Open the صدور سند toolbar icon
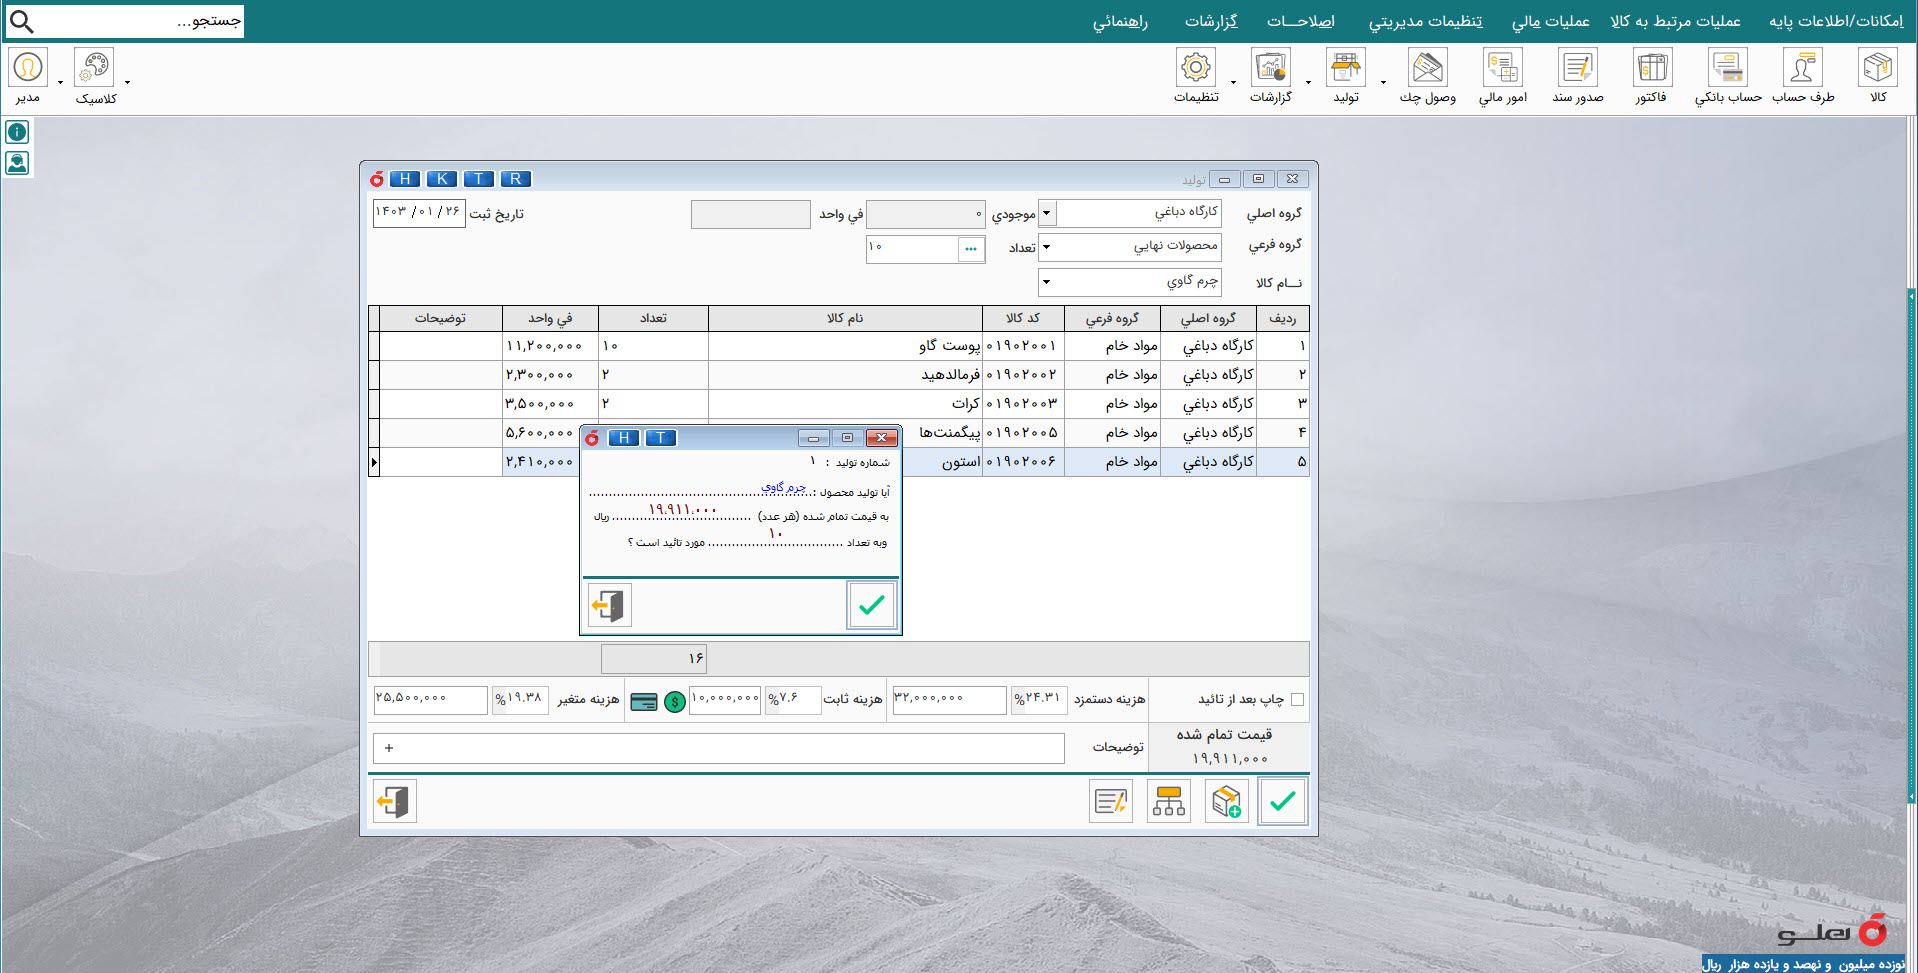Viewport: 1918px width, 973px height. click(x=1577, y=68)
